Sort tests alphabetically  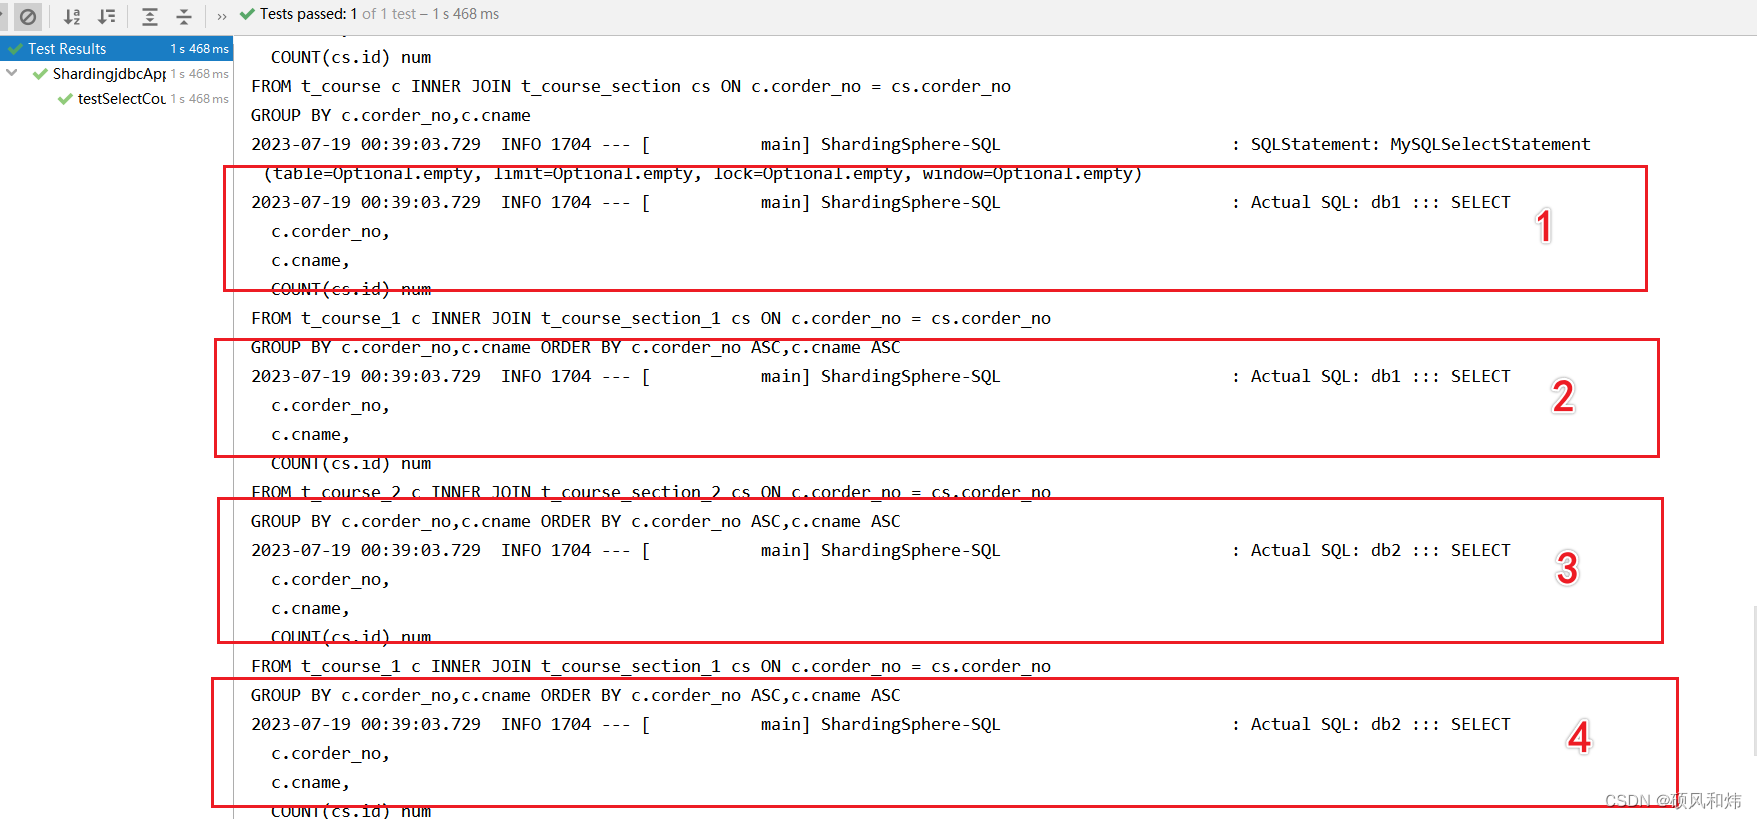pos(71,16)
